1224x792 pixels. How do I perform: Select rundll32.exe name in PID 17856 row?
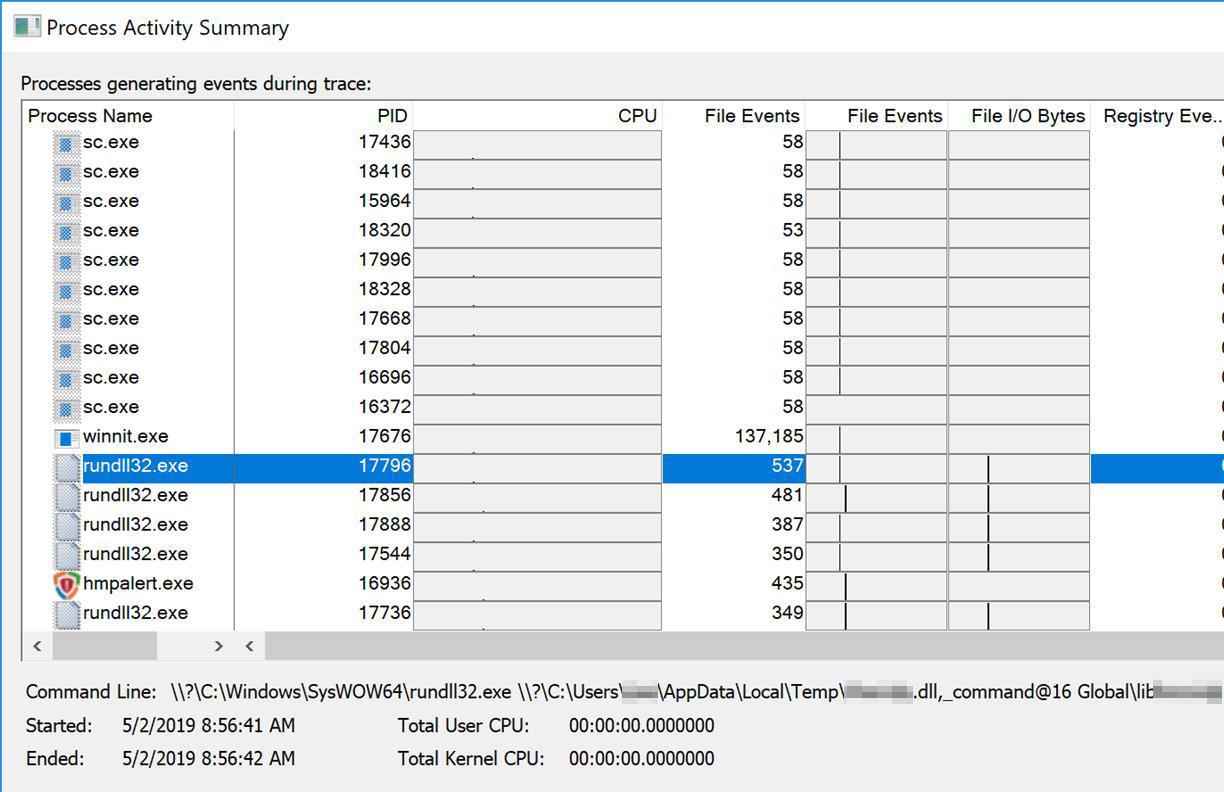(x=135, y=495)
